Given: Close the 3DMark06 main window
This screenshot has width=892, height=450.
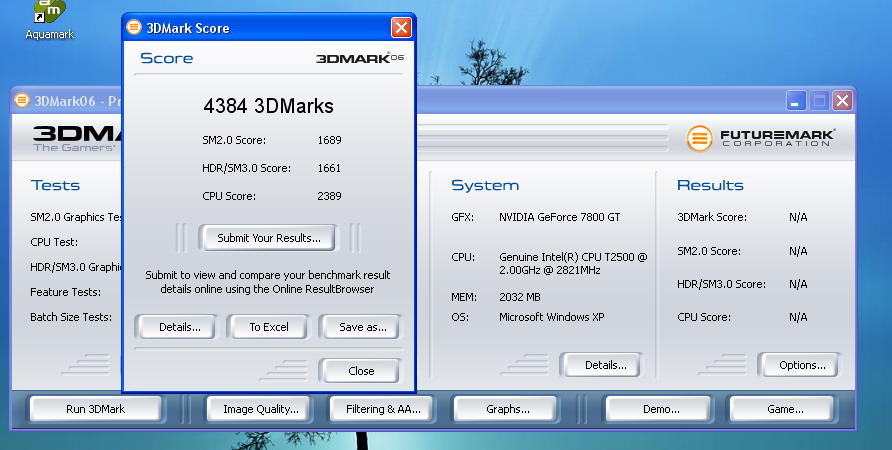Looking at the screenshot, I should click(842, 101).
